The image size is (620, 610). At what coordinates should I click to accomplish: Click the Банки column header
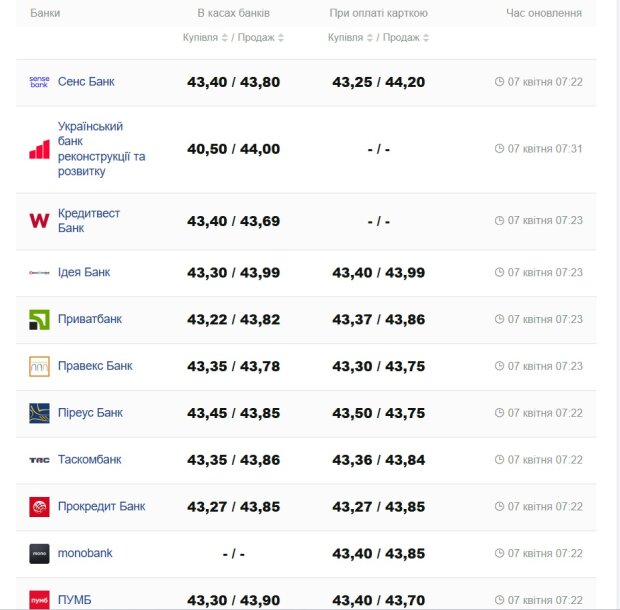(x=45, y=13)
